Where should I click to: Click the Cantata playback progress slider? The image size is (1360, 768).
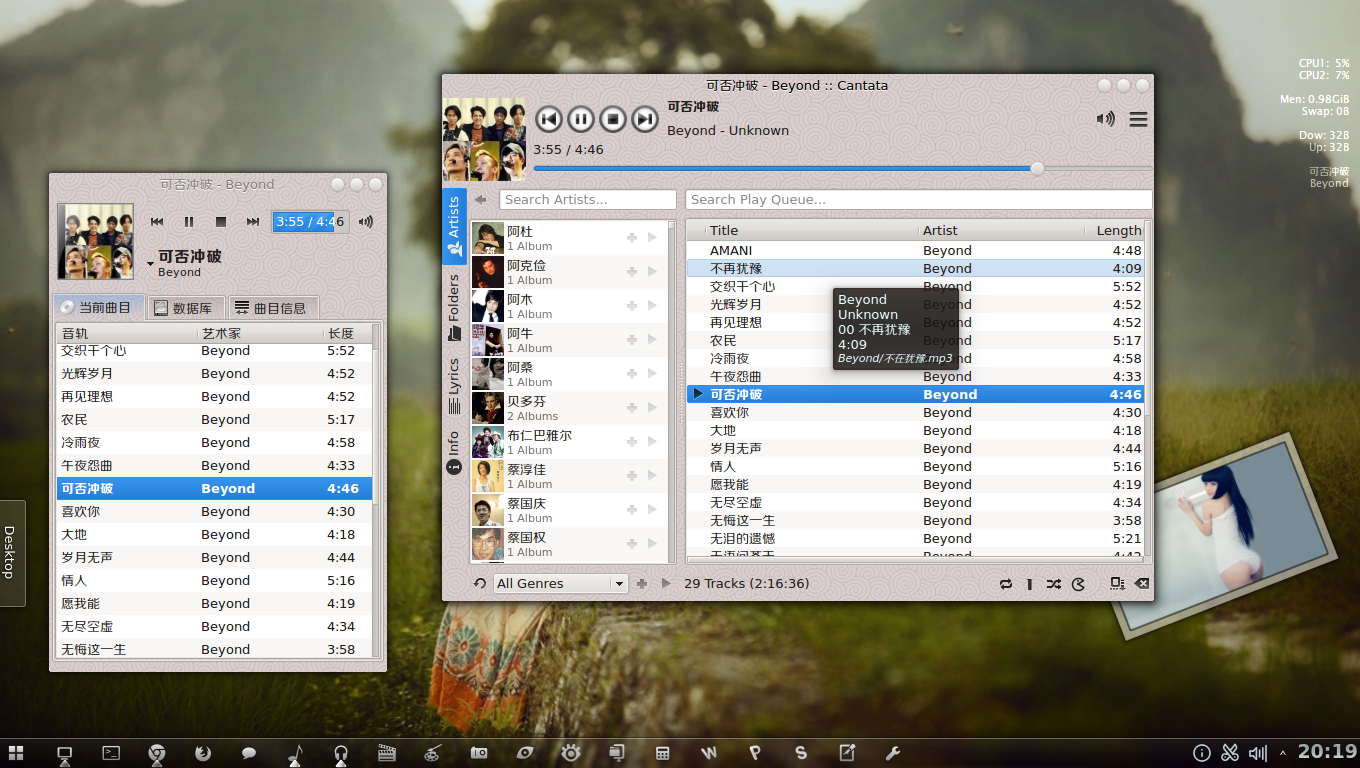(x=842, y=168)
